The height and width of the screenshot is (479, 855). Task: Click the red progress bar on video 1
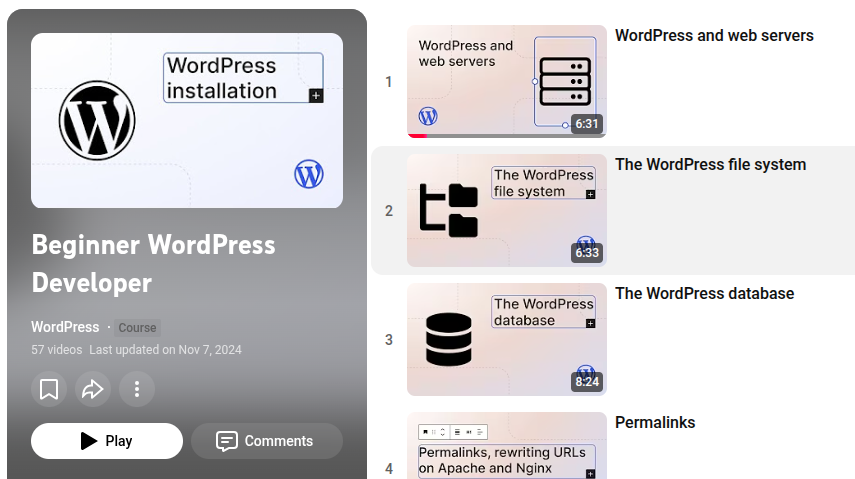(x=417, y=135)
